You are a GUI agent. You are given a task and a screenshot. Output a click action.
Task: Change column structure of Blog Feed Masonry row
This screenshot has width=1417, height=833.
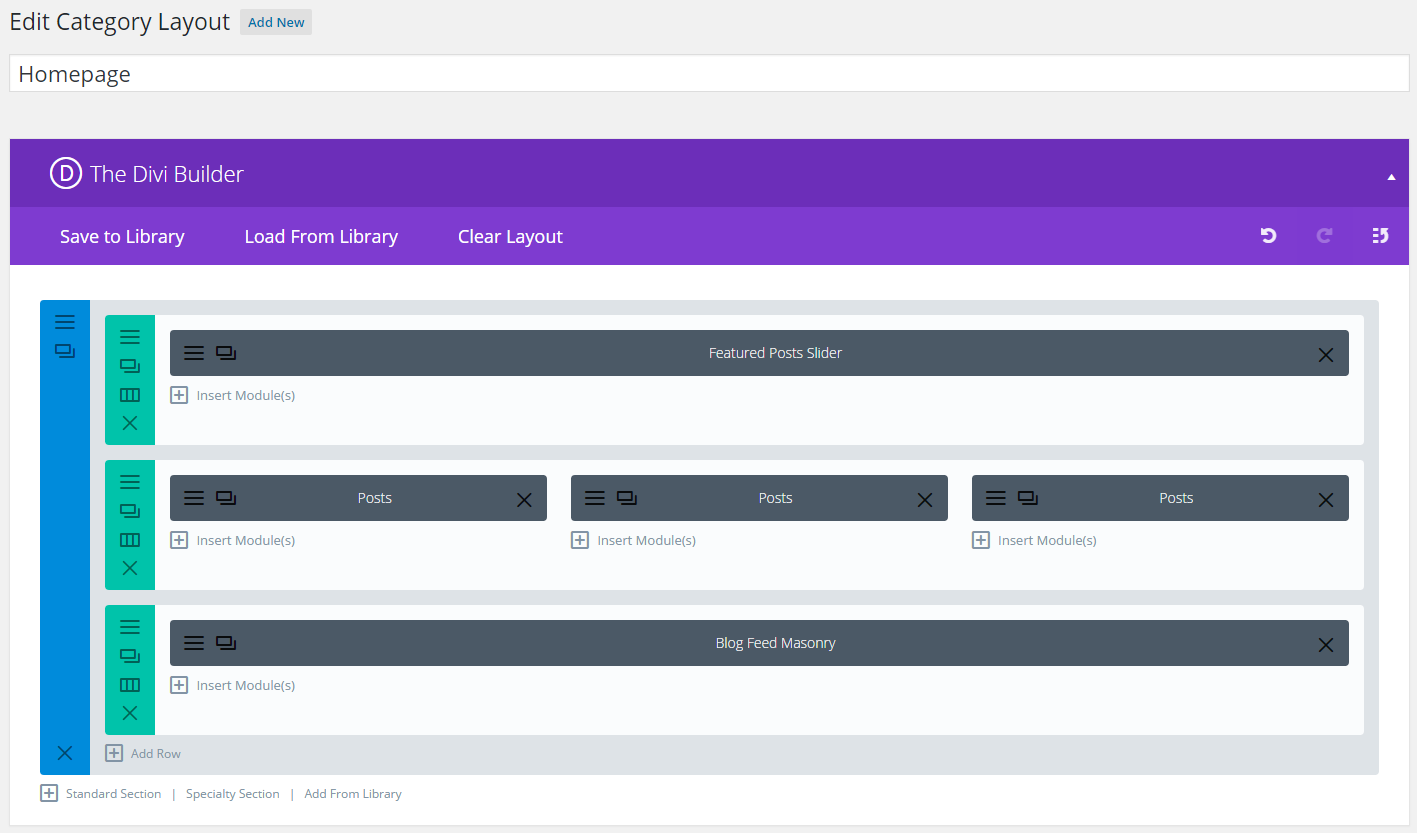[x=130, y=685]
